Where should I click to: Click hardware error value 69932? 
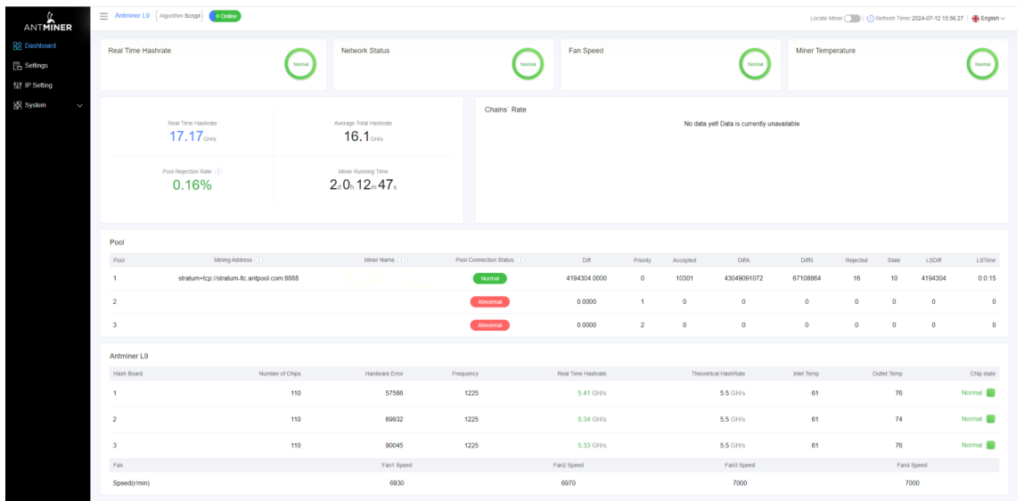coord(394,419)
